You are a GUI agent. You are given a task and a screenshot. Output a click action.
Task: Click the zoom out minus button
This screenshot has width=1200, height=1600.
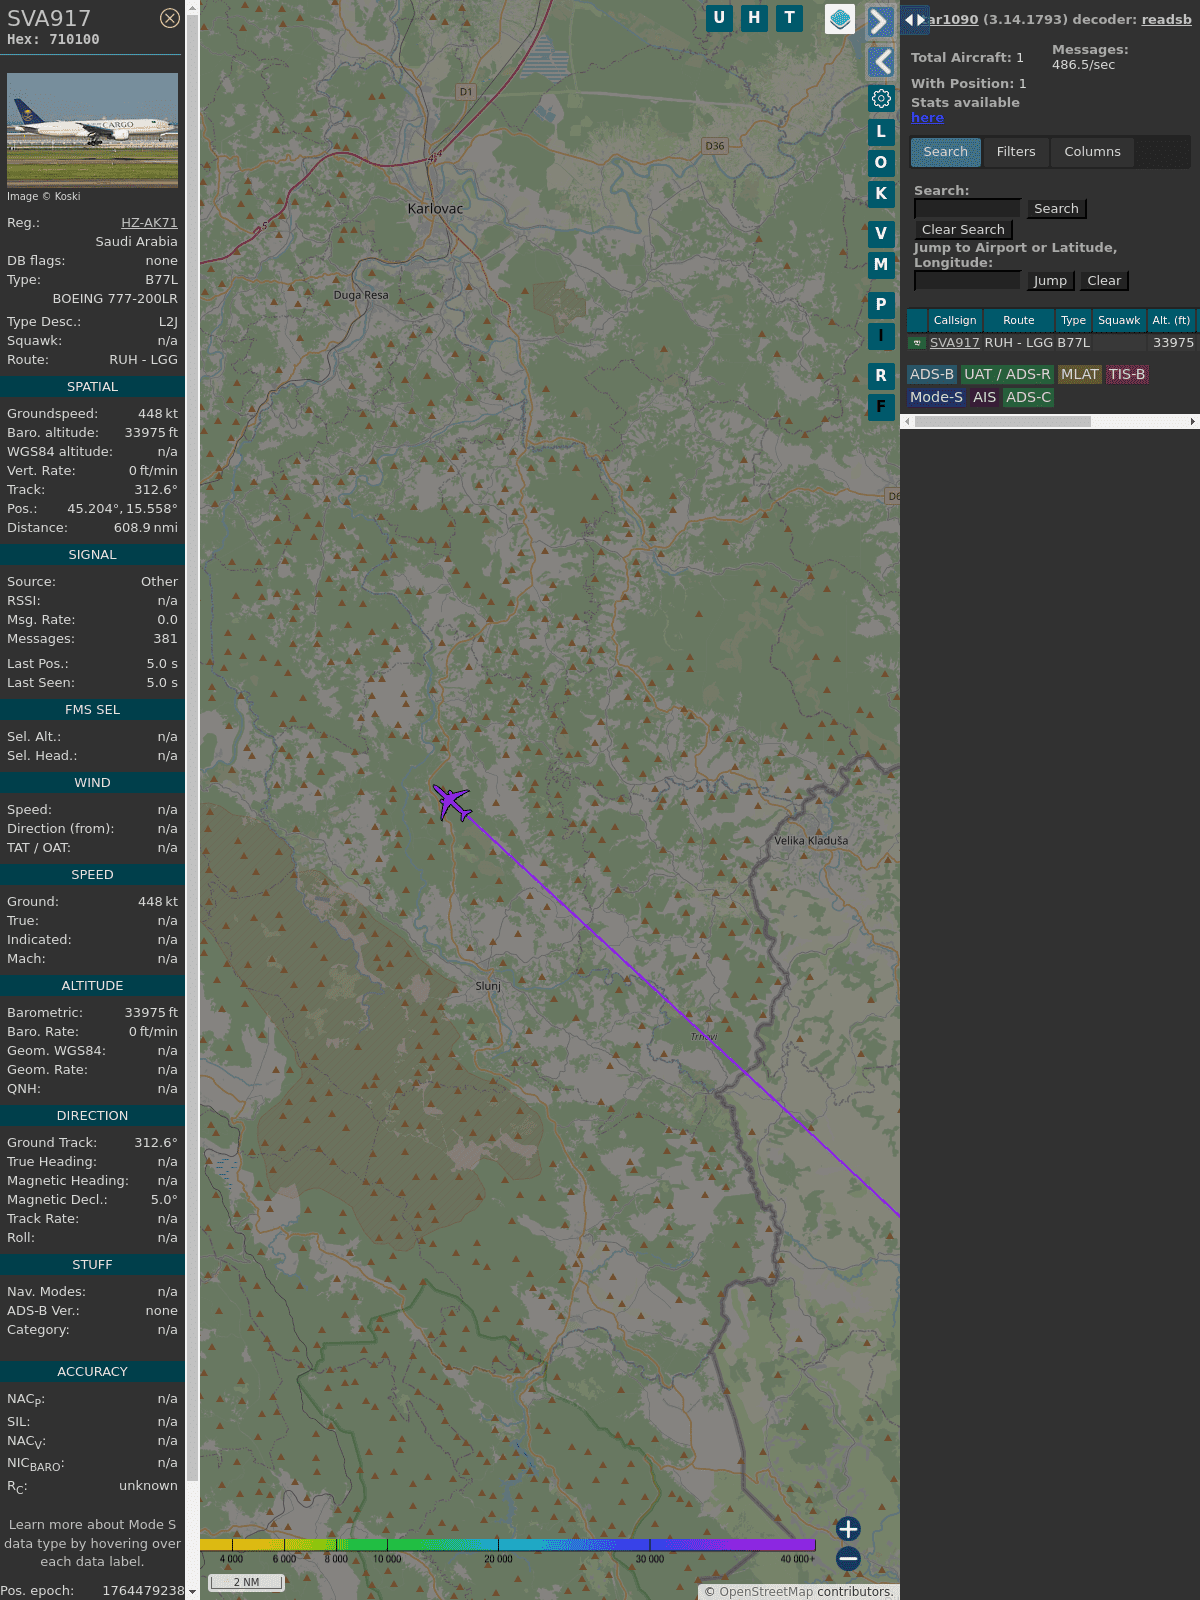[x=848, y=1558]
